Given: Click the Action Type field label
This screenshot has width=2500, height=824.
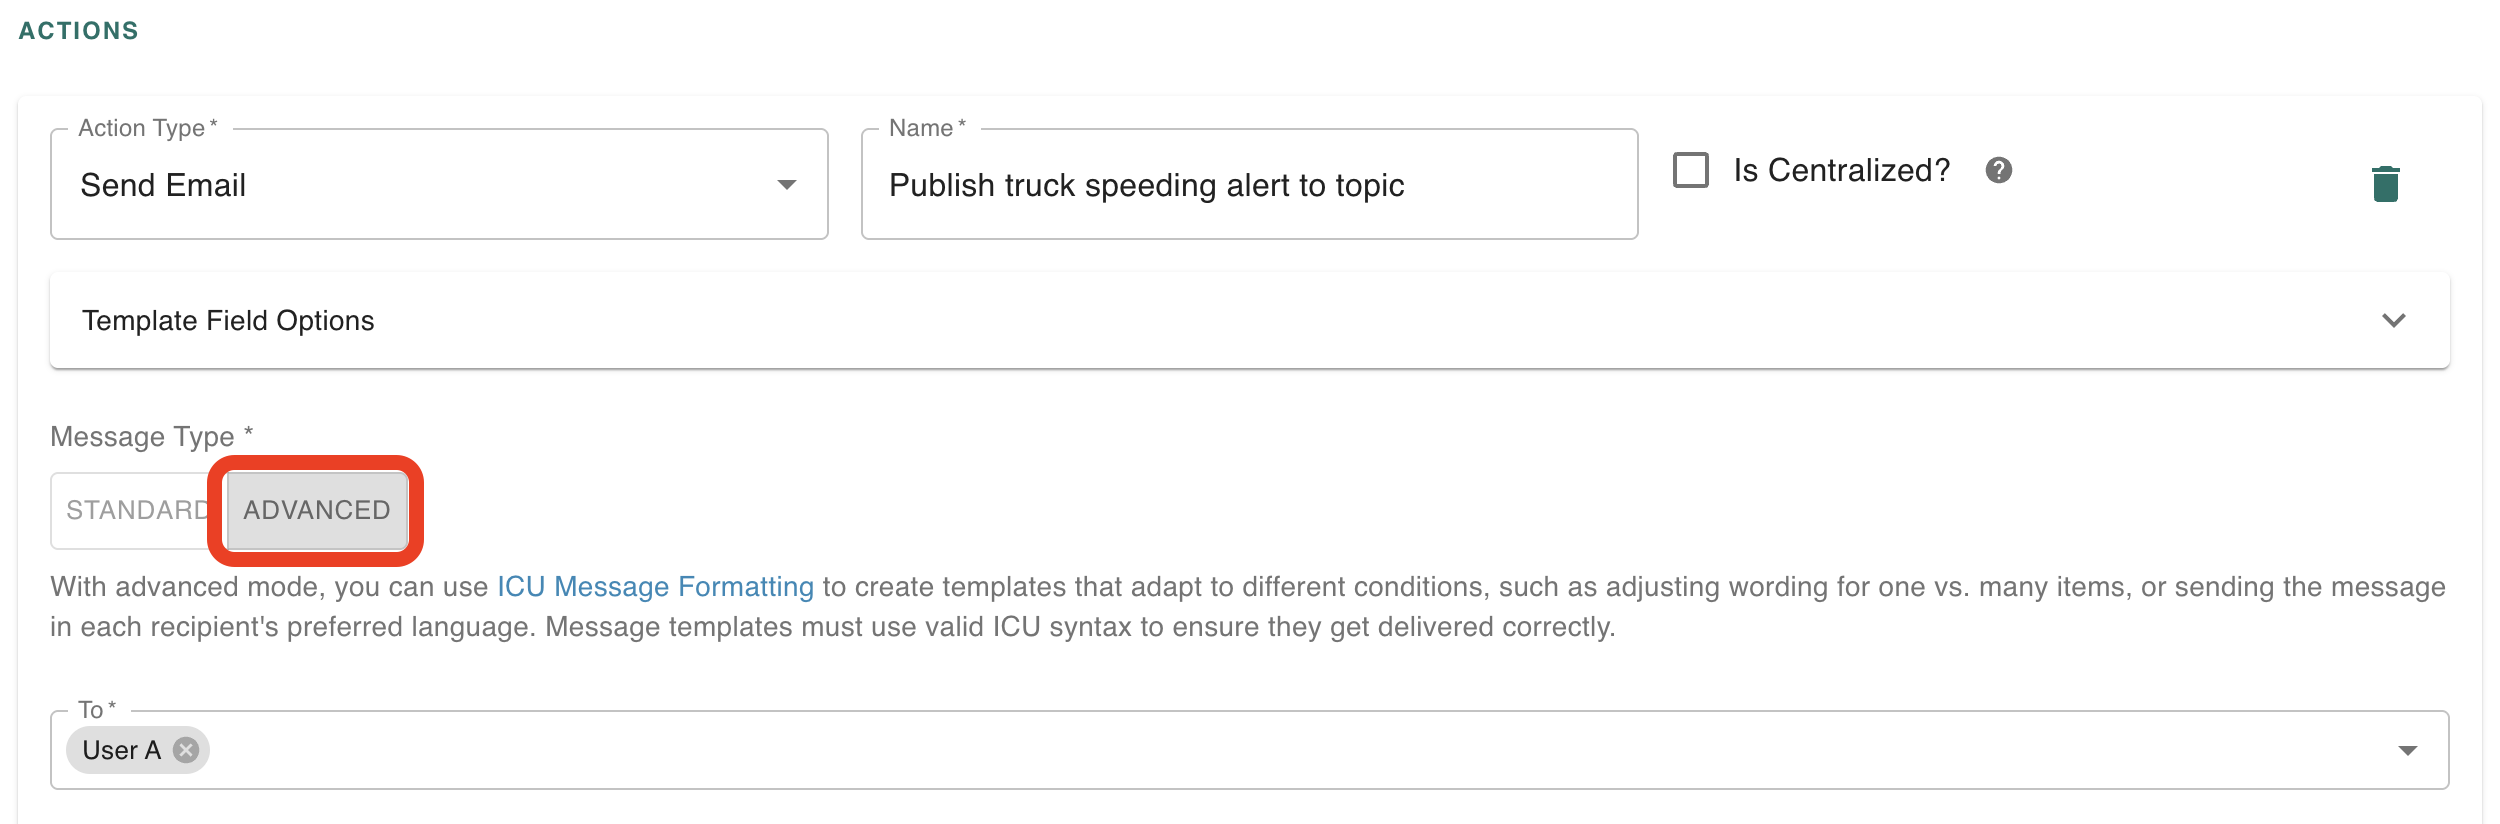Looking at the screenshot, I should [142, 128].
